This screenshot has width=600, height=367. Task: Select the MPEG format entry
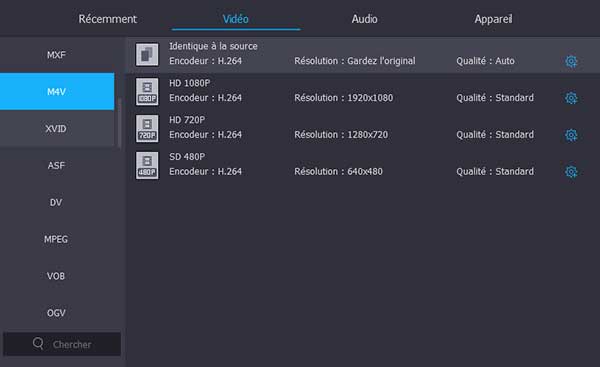click(57, 239)
